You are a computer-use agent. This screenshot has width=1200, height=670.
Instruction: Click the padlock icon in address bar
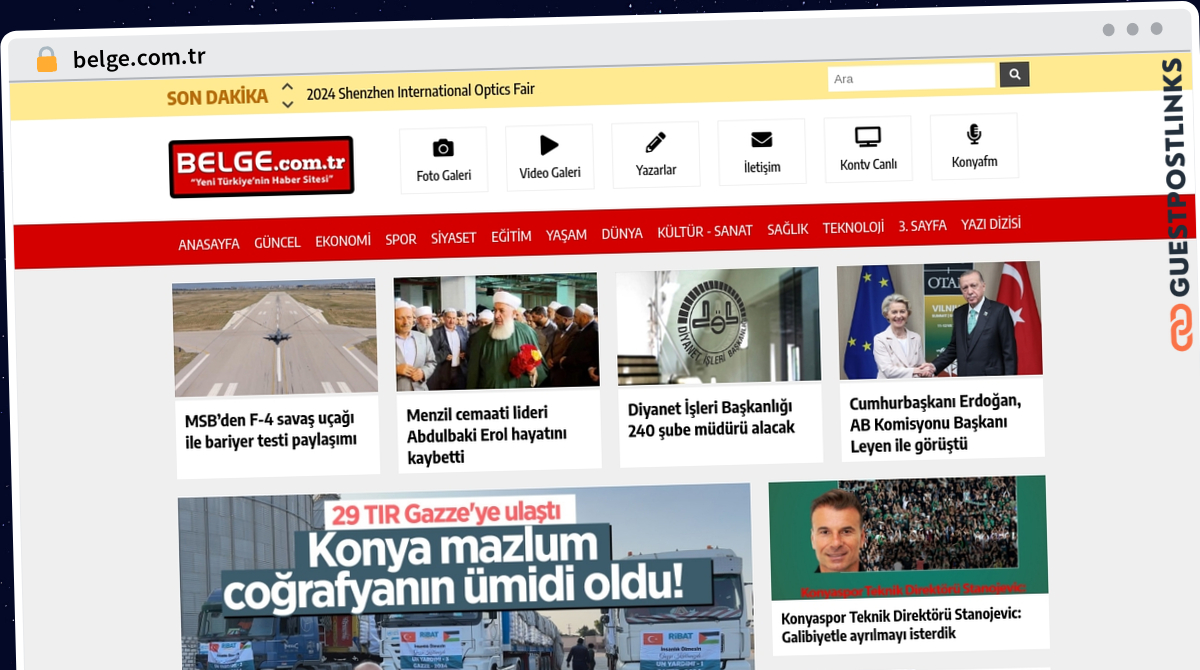tap(47, 60)
